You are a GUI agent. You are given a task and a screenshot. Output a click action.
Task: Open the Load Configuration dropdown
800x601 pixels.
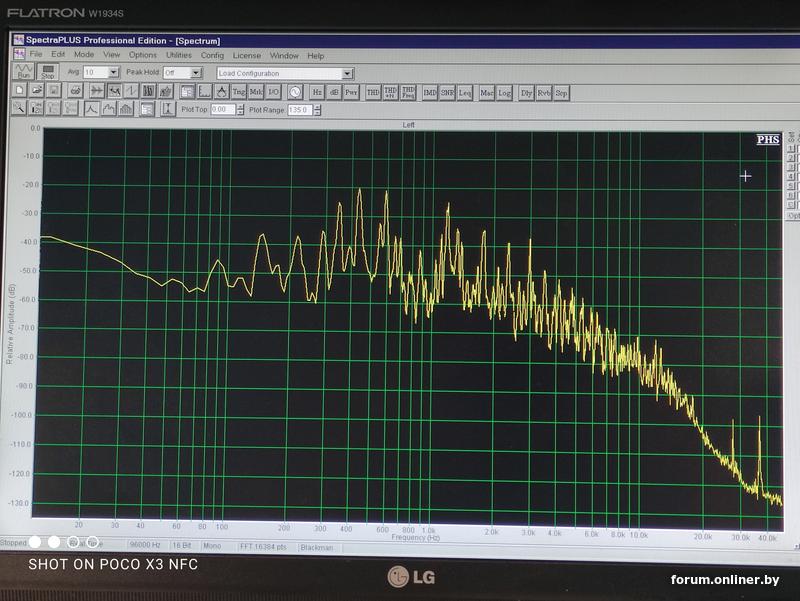click(347, 73)
